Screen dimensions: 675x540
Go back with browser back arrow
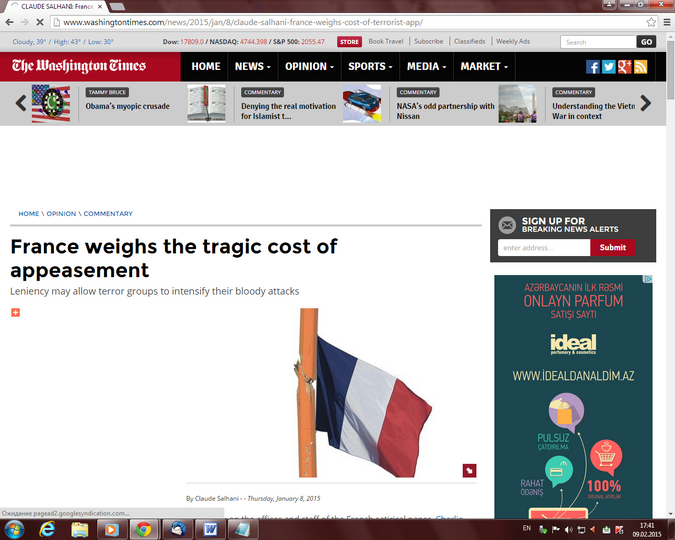[x=9, y=22]
